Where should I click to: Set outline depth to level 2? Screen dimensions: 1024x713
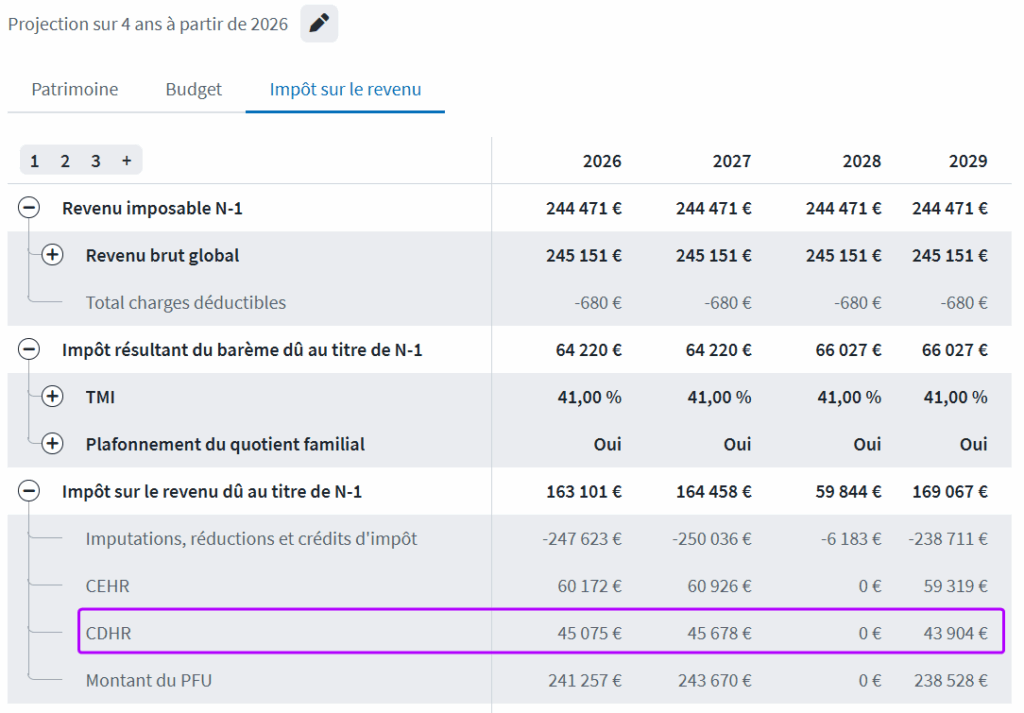coord(65,161)
